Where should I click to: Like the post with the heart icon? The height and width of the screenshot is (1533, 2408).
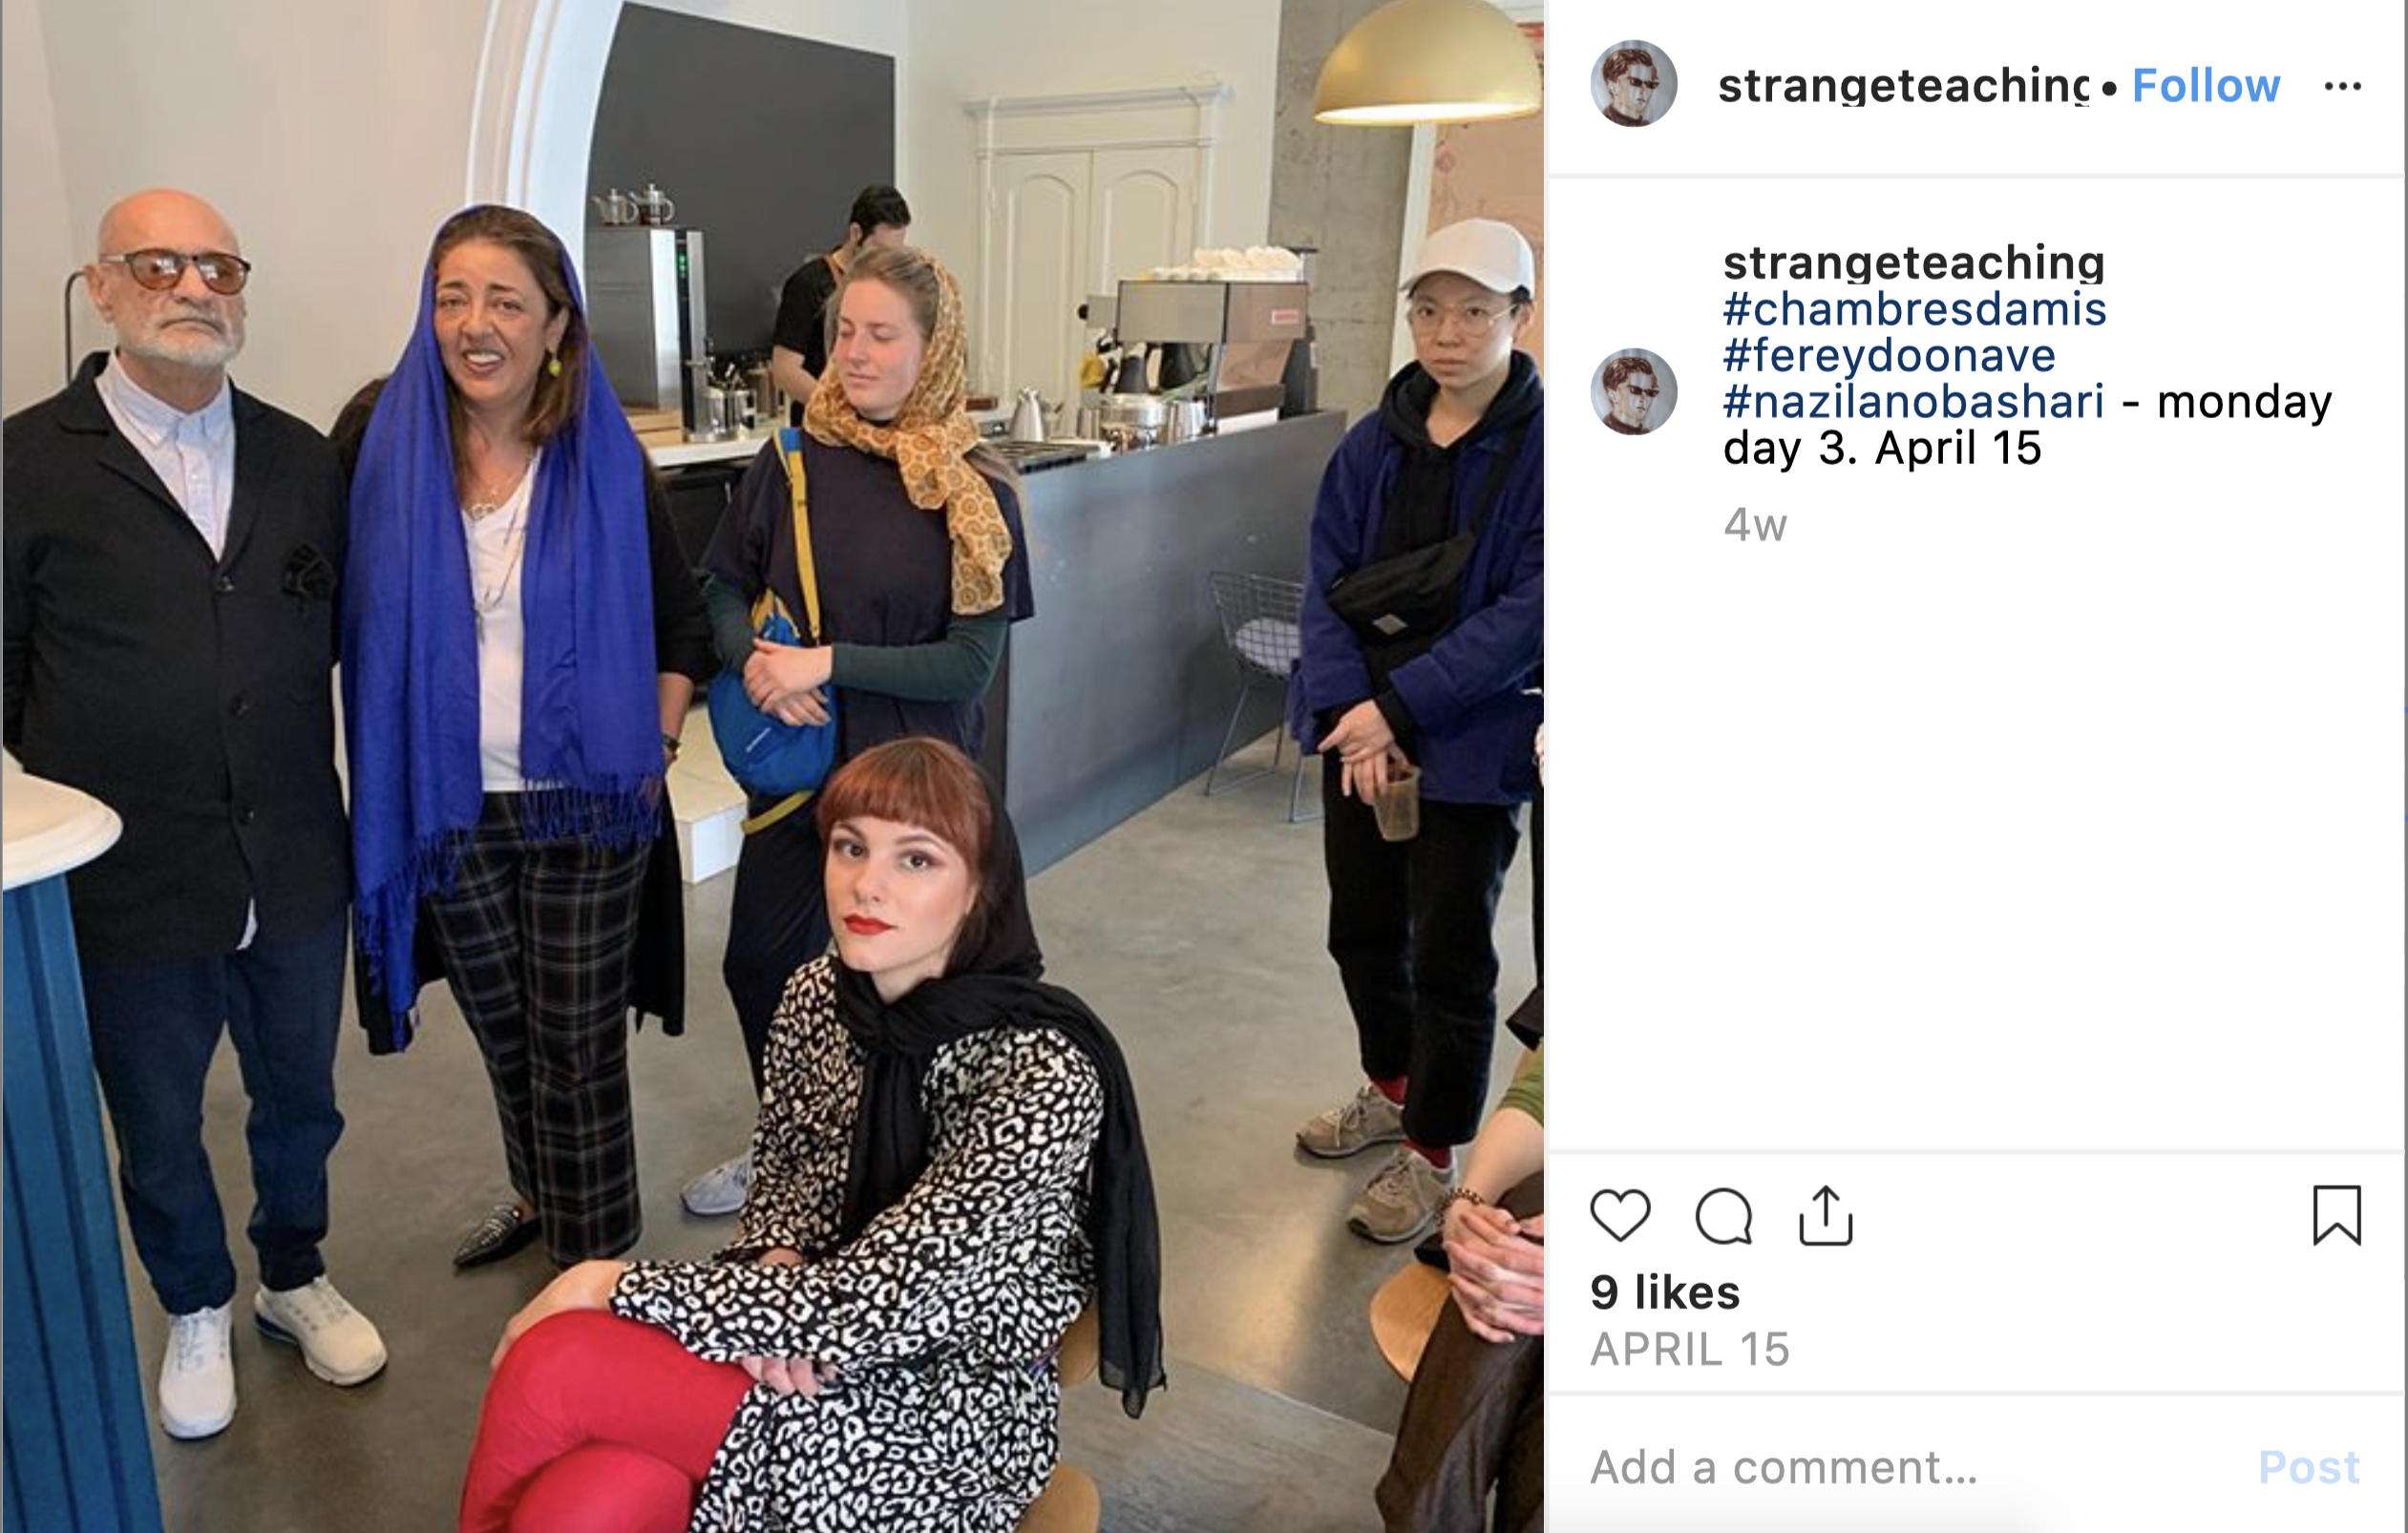tap(1620, 1215)
